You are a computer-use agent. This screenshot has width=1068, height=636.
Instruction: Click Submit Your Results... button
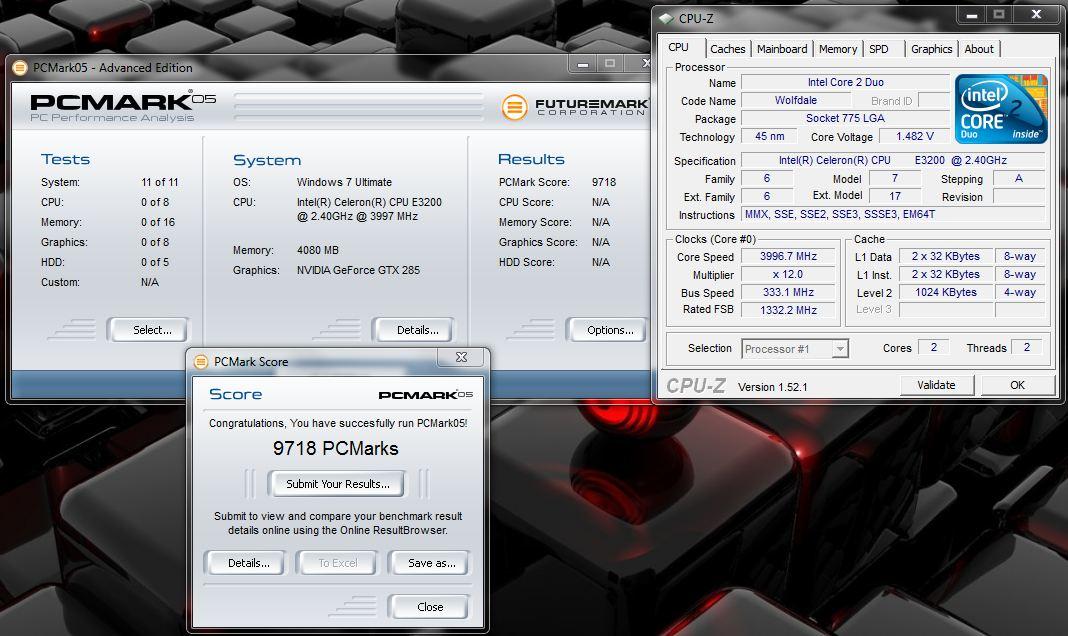(338, 484)
